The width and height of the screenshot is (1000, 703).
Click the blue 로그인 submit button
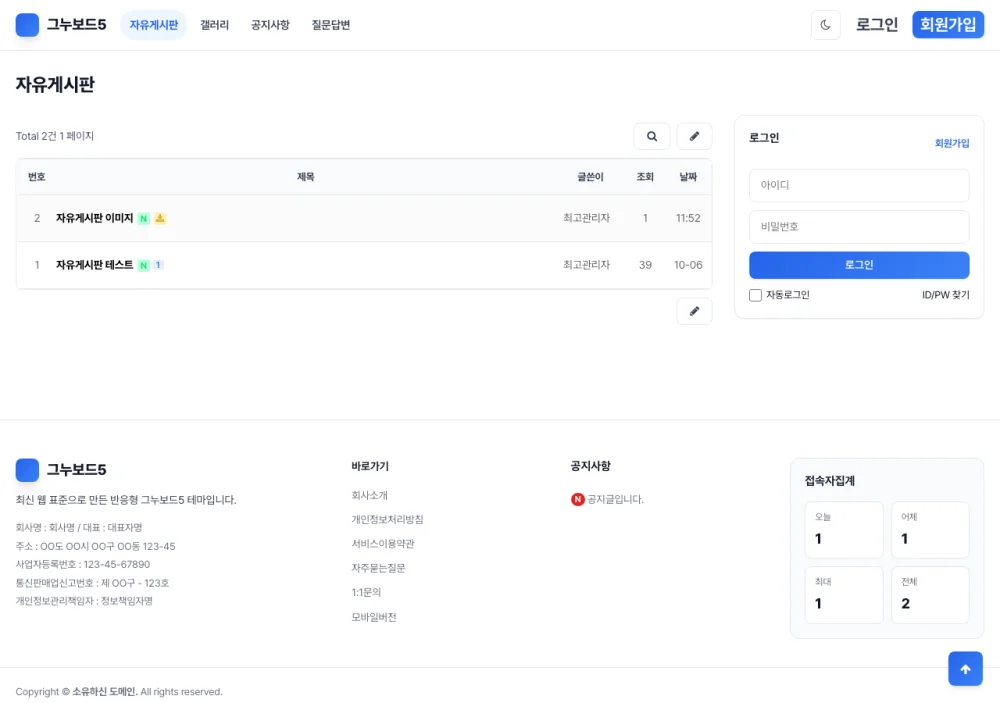pos(859,265)
